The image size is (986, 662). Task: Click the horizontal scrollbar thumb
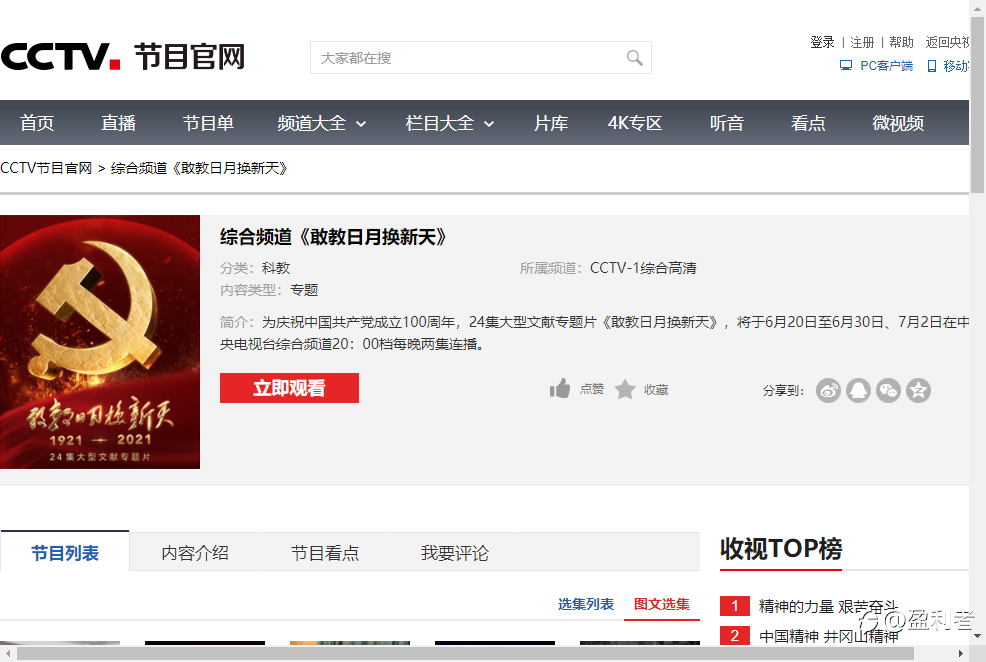[465, 653]
